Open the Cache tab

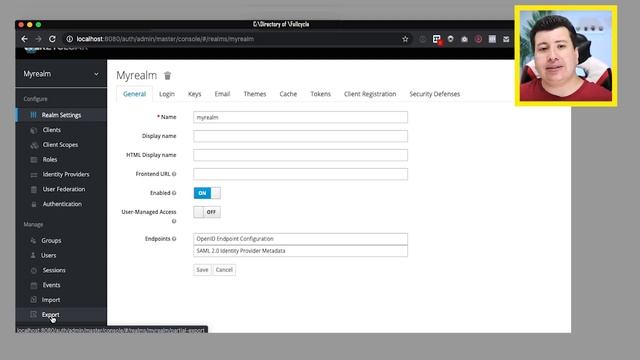coord(288,94)
